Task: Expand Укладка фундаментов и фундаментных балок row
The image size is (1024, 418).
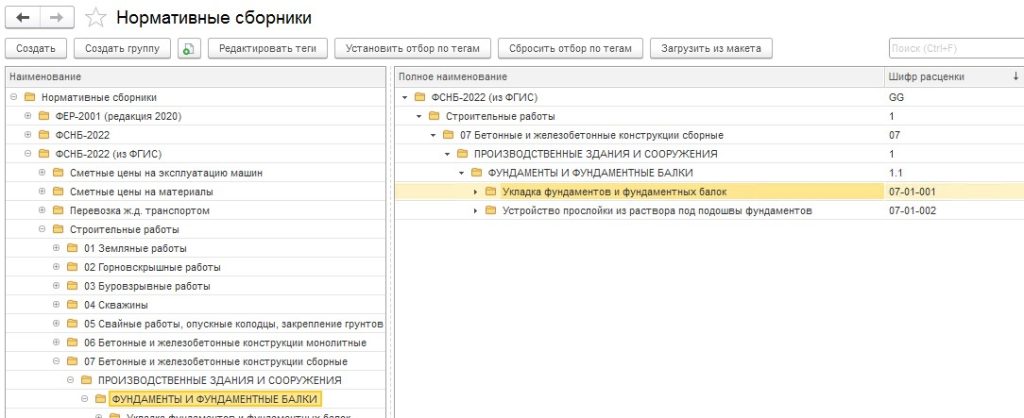Action: click(x=475, y=192)
